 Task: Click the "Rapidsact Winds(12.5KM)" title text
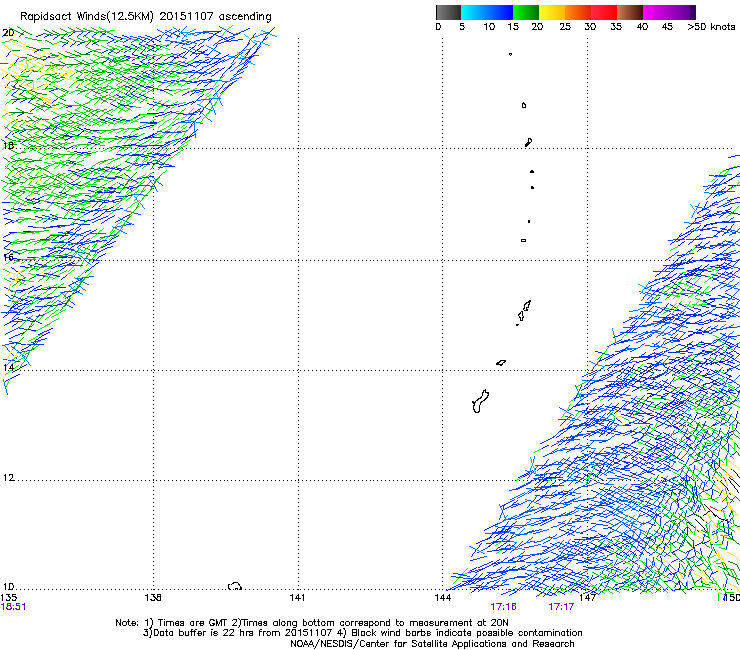click(x=87, y=17)
